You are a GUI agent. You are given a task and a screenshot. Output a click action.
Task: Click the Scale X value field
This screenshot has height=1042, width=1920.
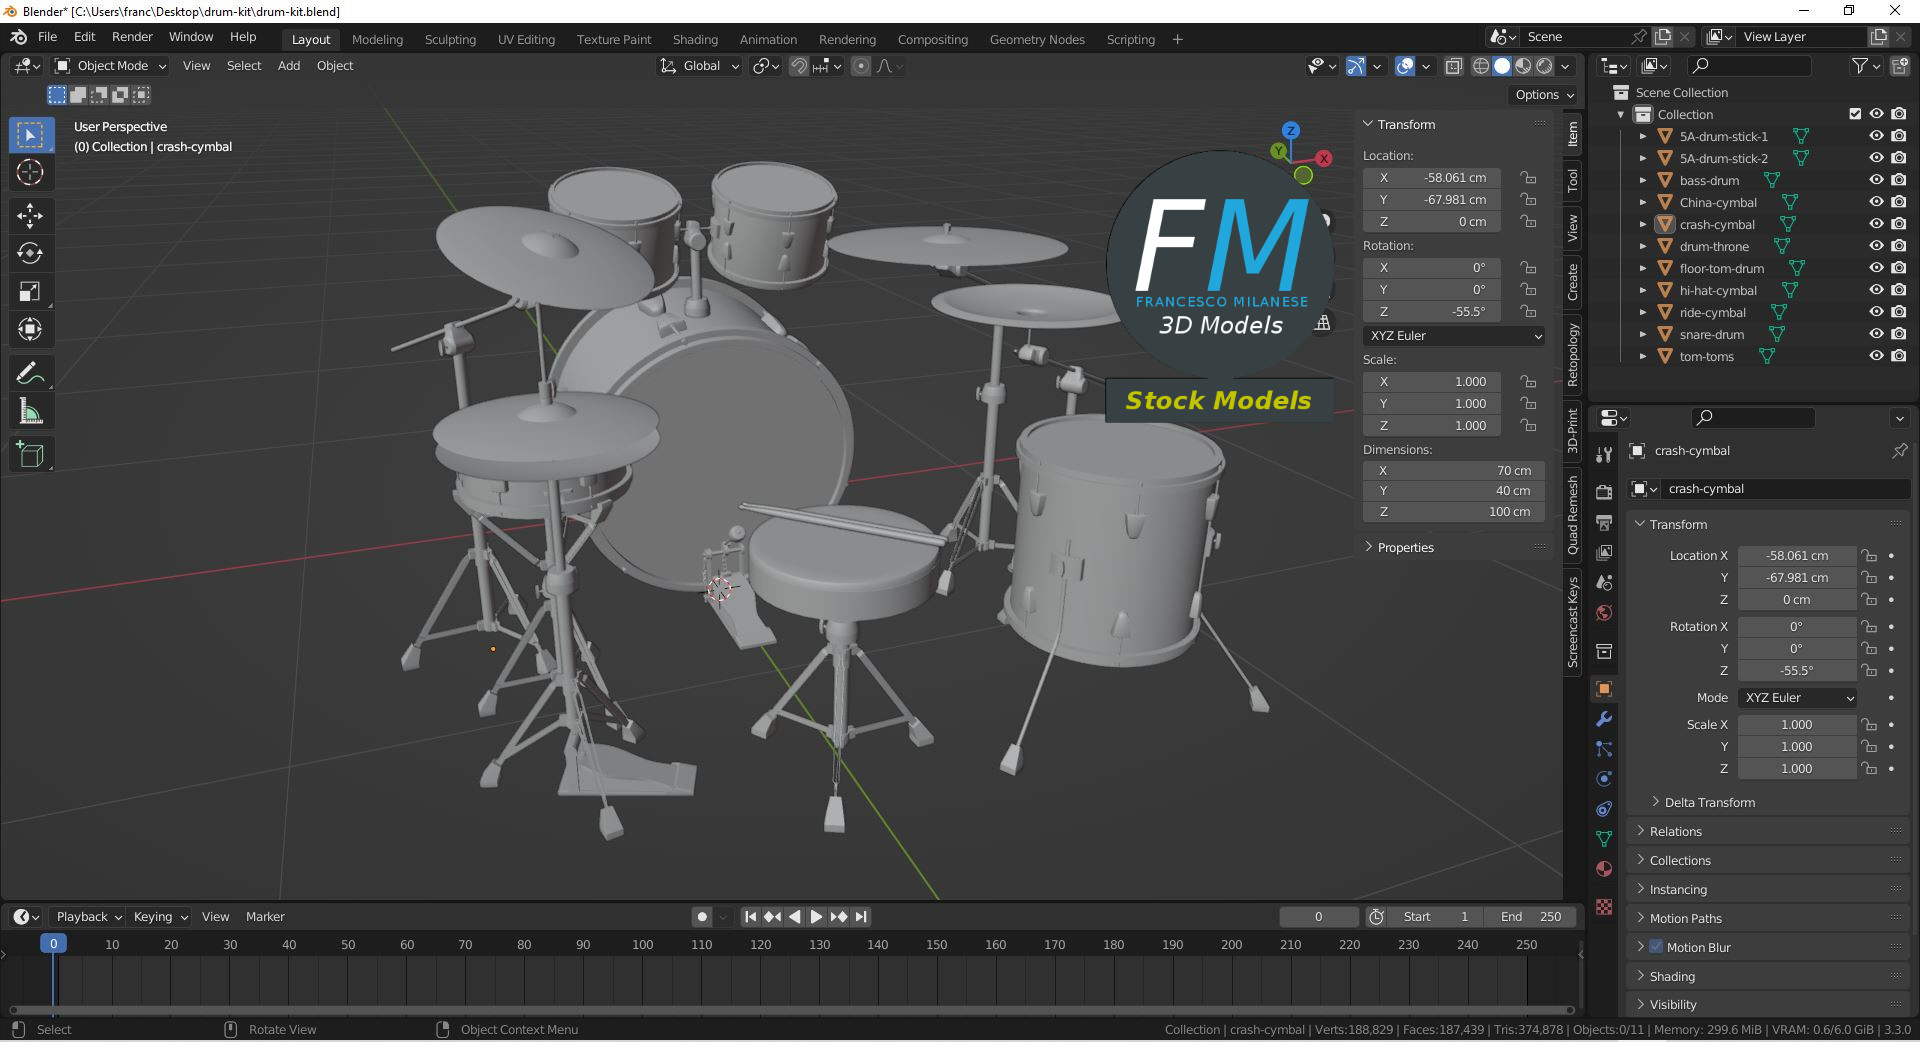[x=1797, y=725]
